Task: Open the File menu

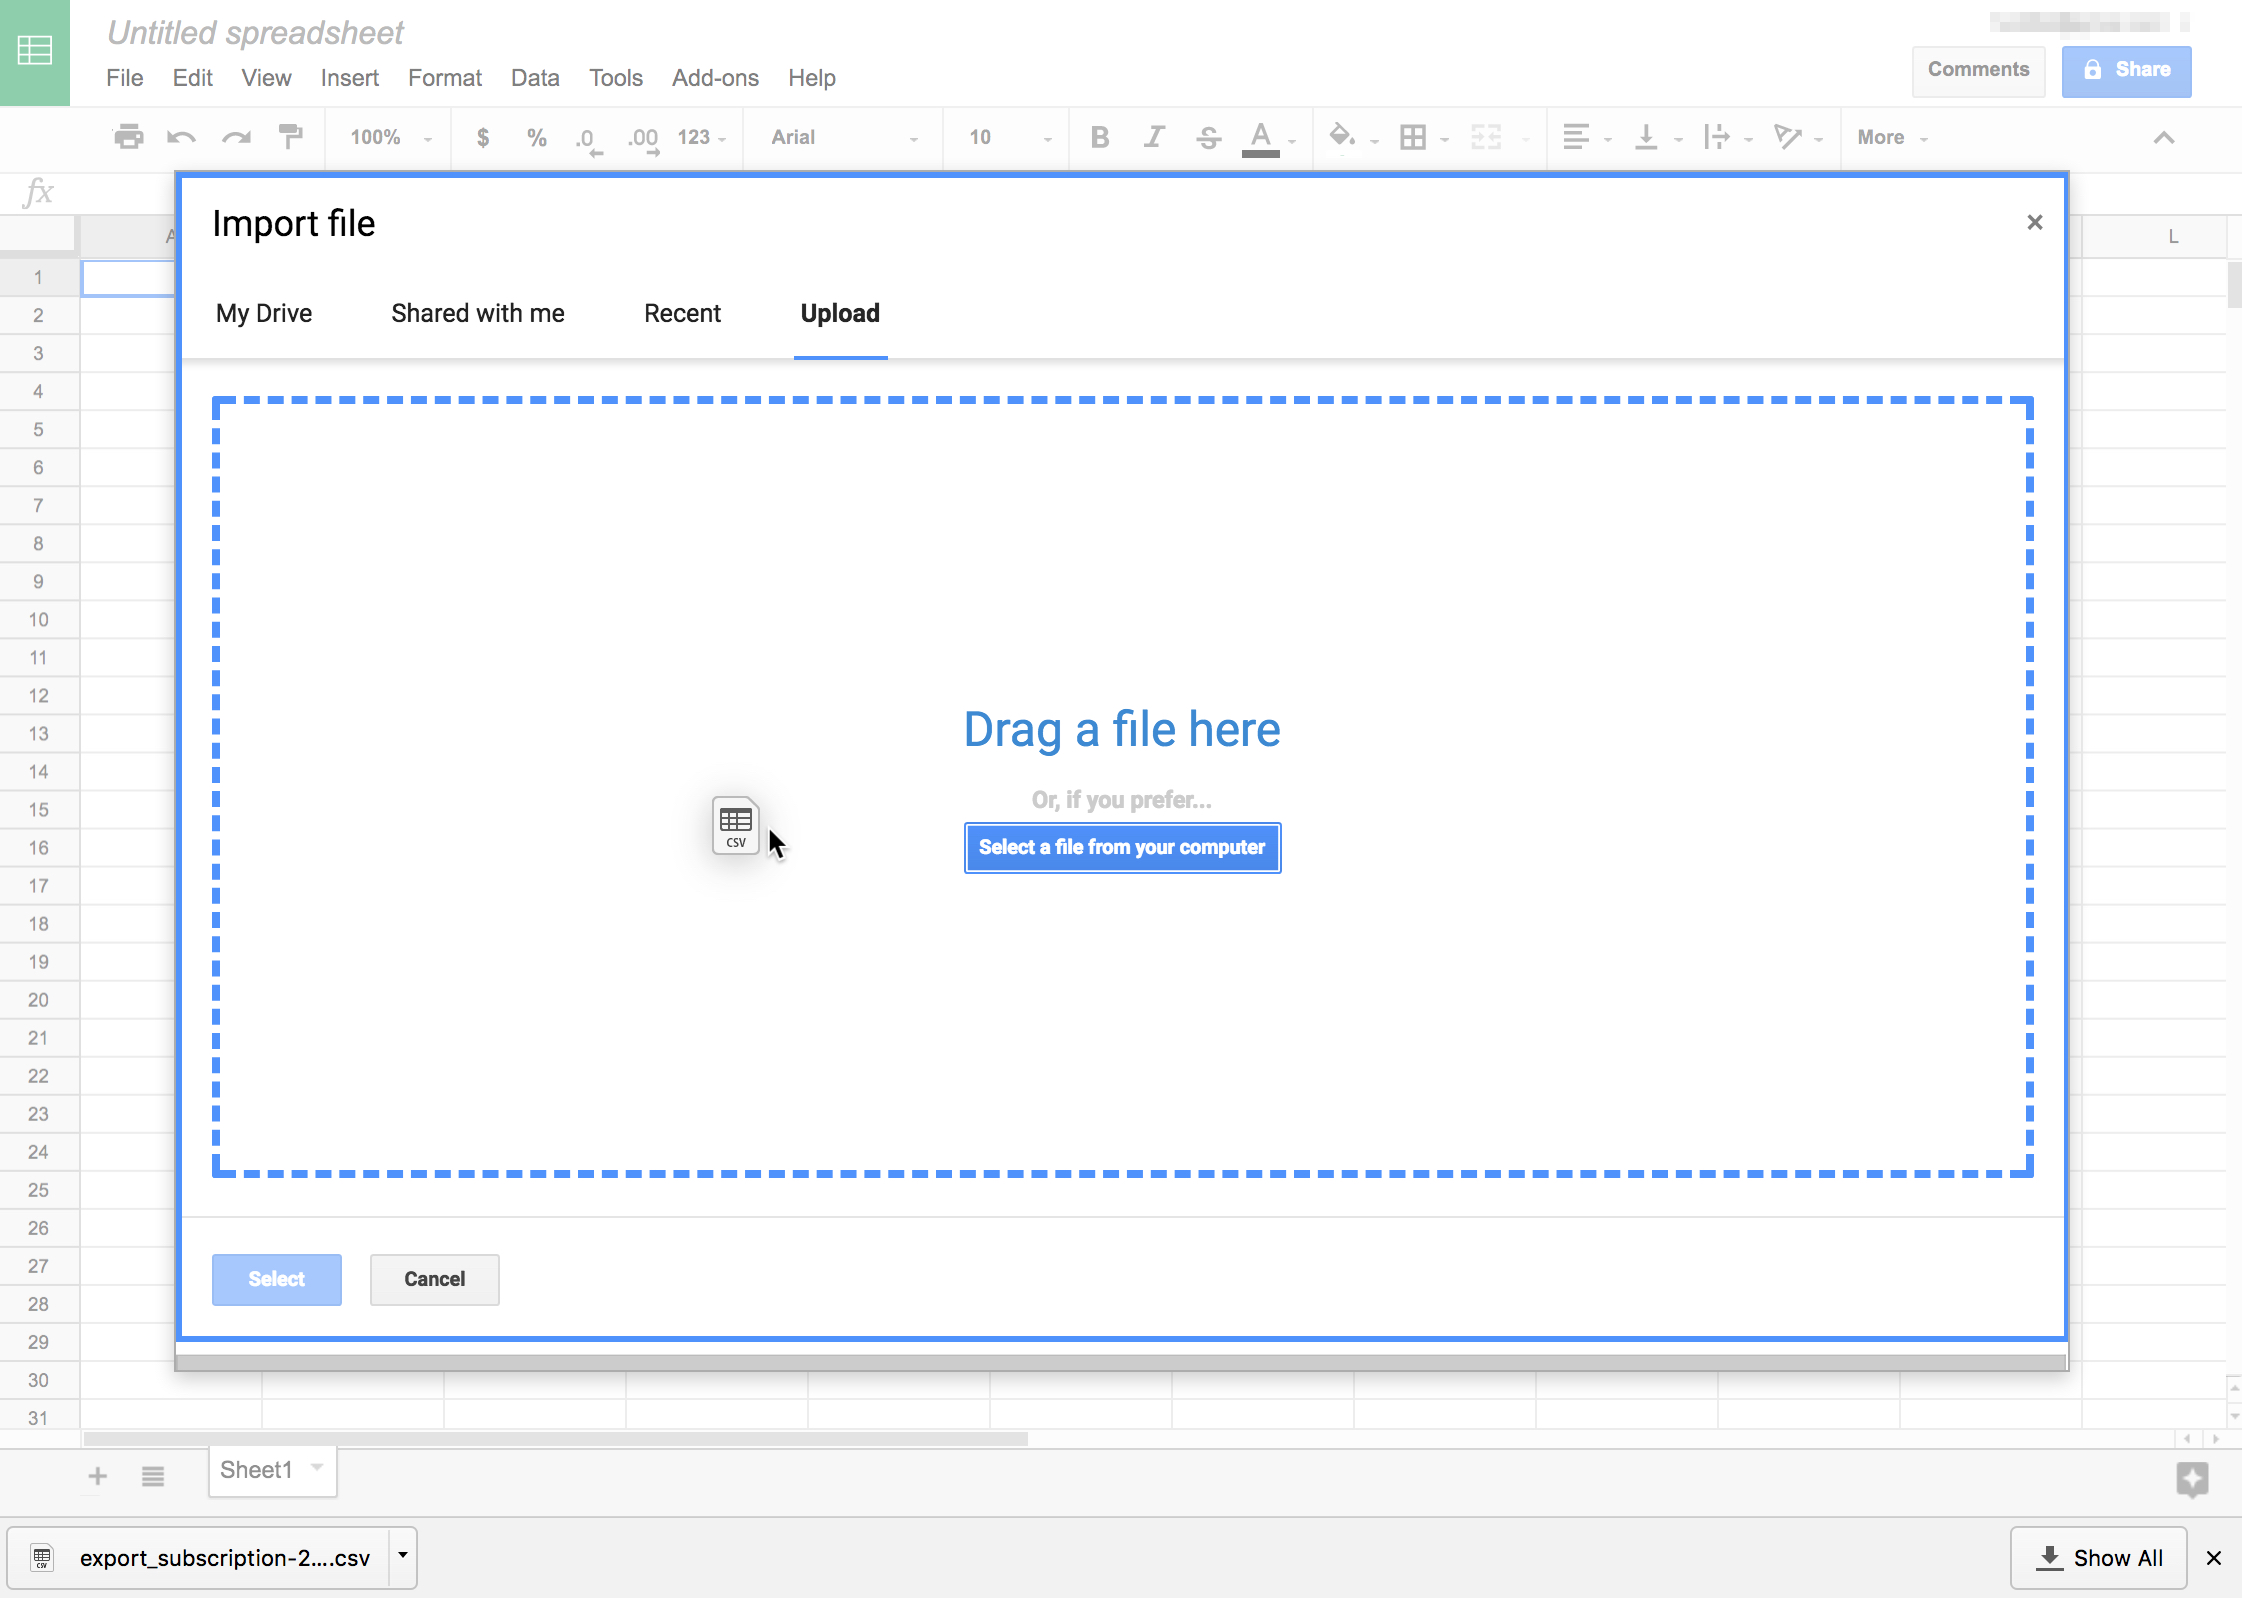Action: (x=125, y=78)
